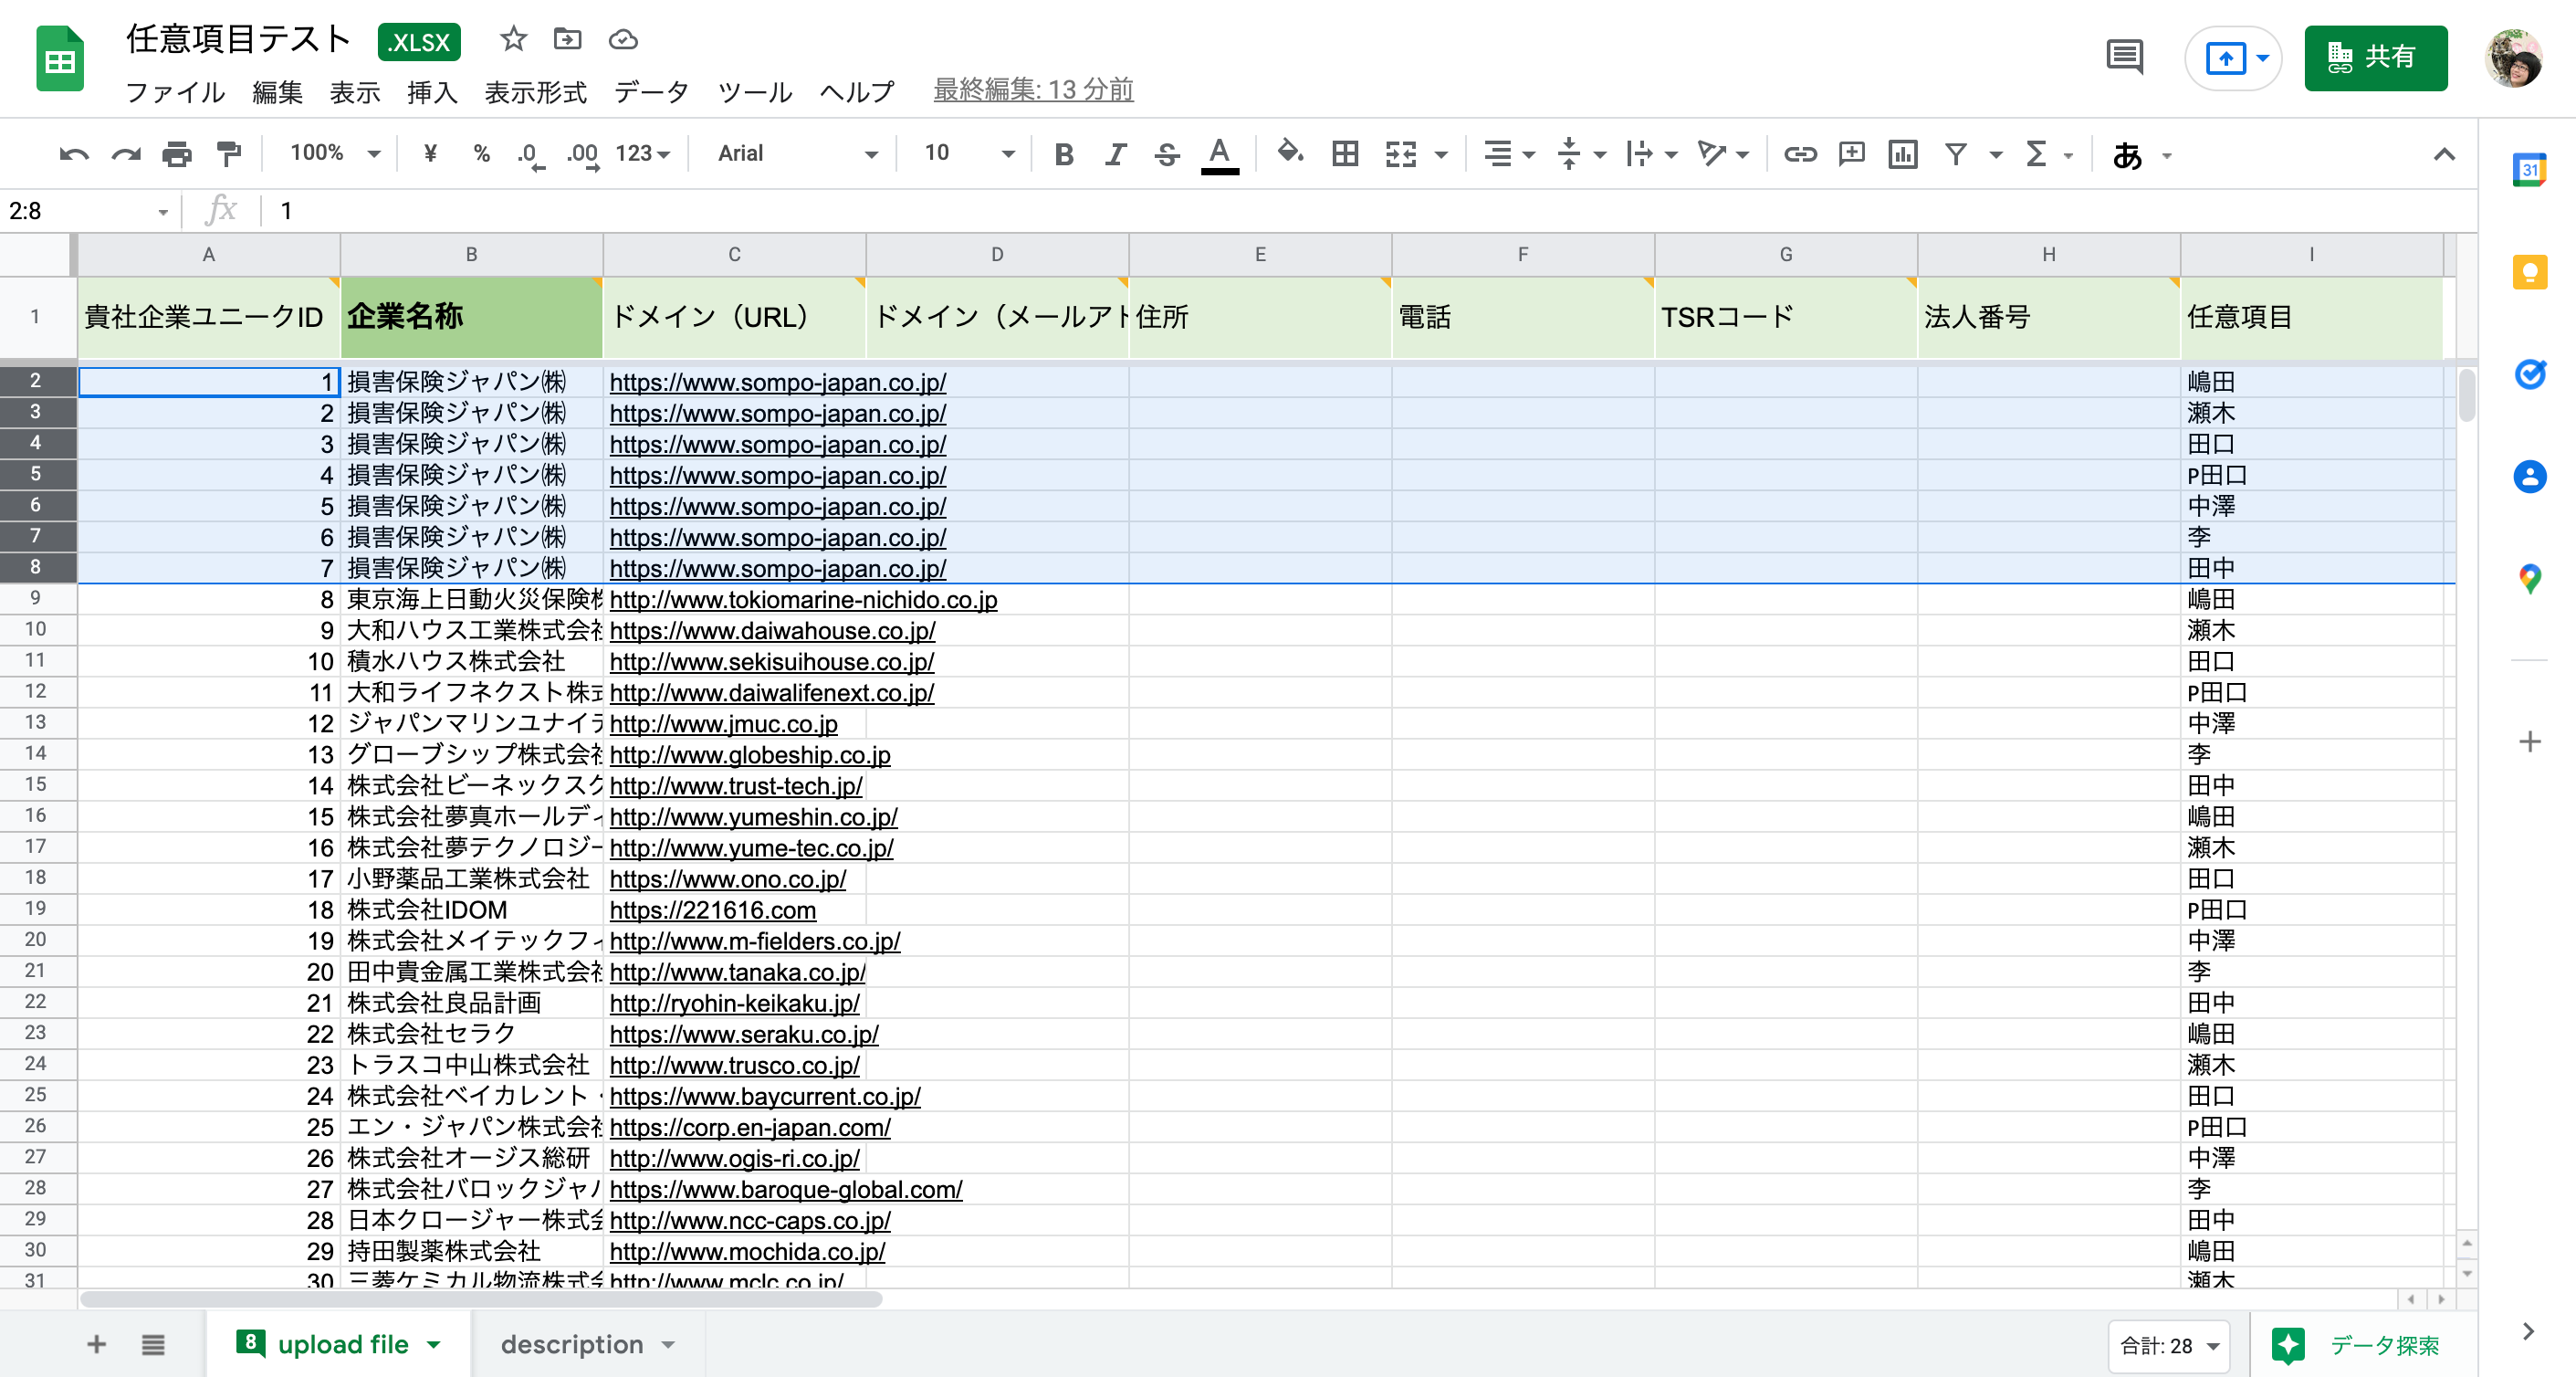Viewport: 2576px width, 1377px height.
Task: Switch to the description sheet tab
Action: pos(572,1344)
